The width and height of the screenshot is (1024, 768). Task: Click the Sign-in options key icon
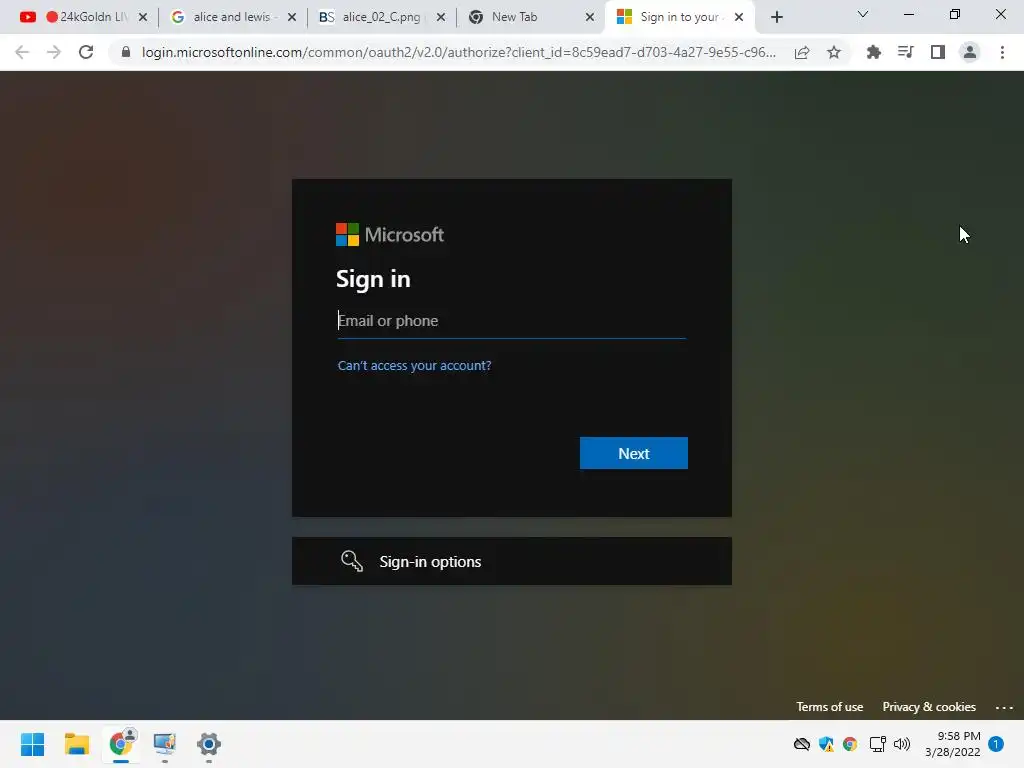tap(351, 561)
